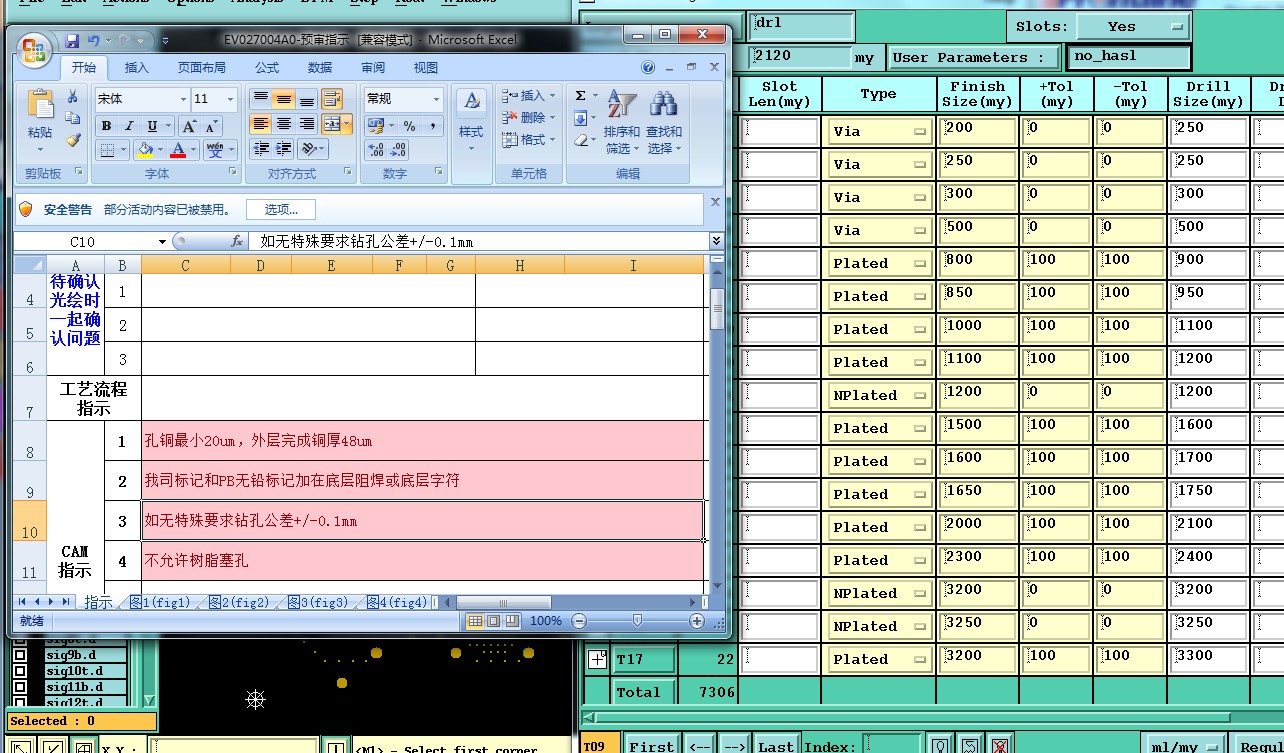Click the Copy icon in clipboard group
1284x753 pixels.
[73, 118]
